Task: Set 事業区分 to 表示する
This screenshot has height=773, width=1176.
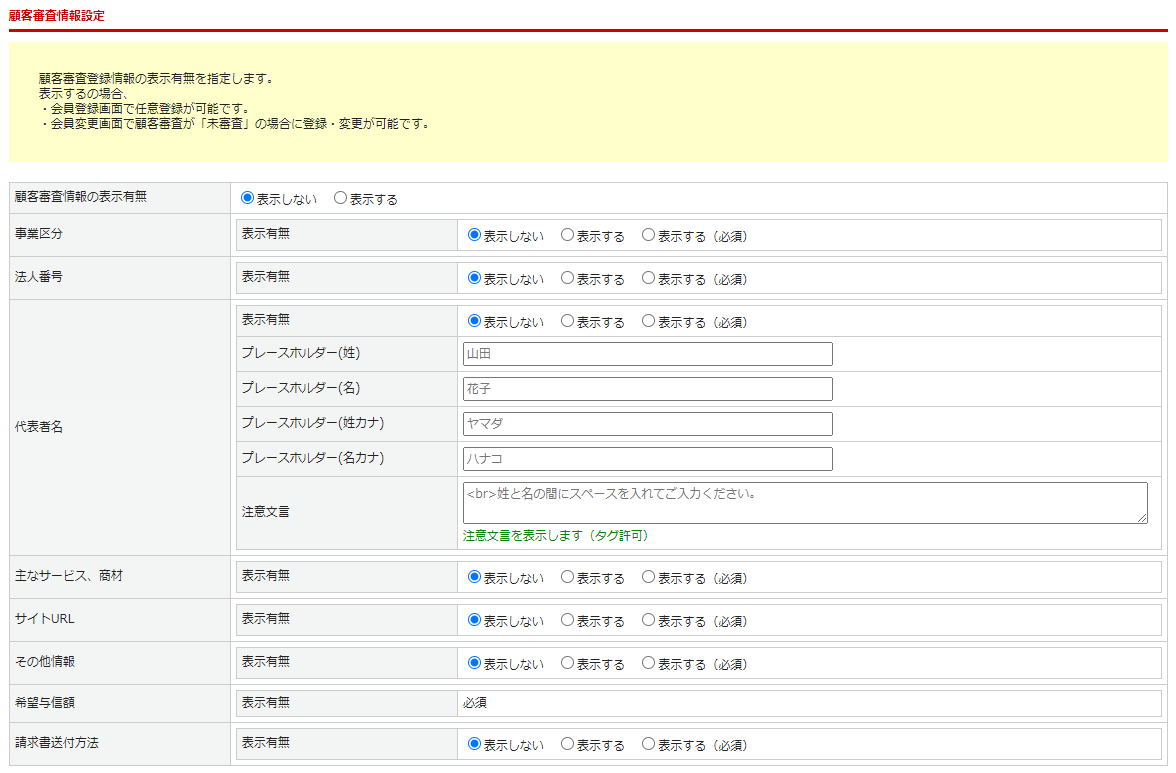Action: coord(567,235)
